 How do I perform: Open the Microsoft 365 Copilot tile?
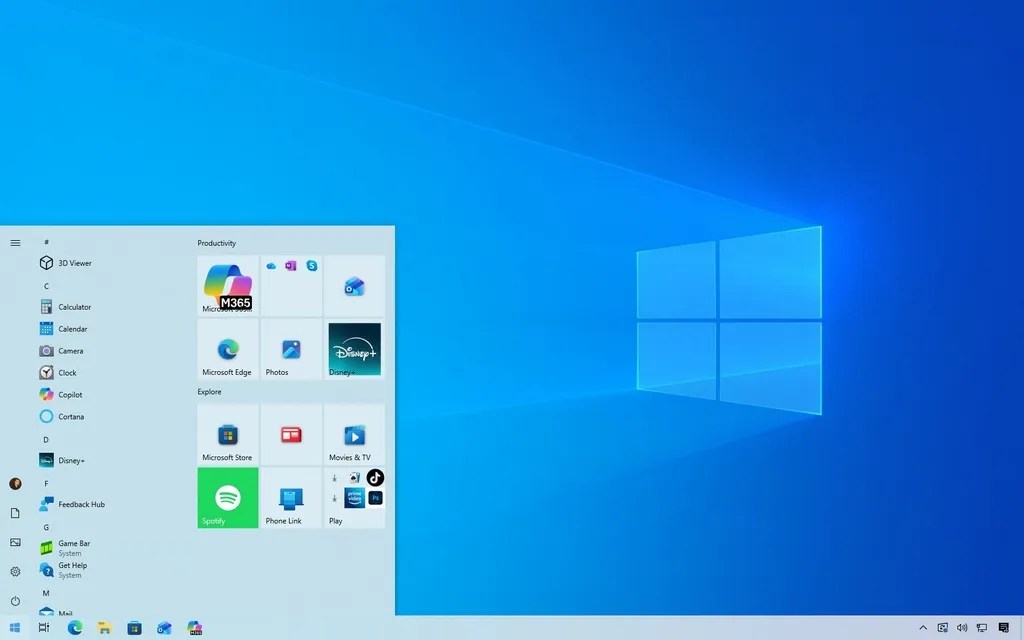point(228,285)
